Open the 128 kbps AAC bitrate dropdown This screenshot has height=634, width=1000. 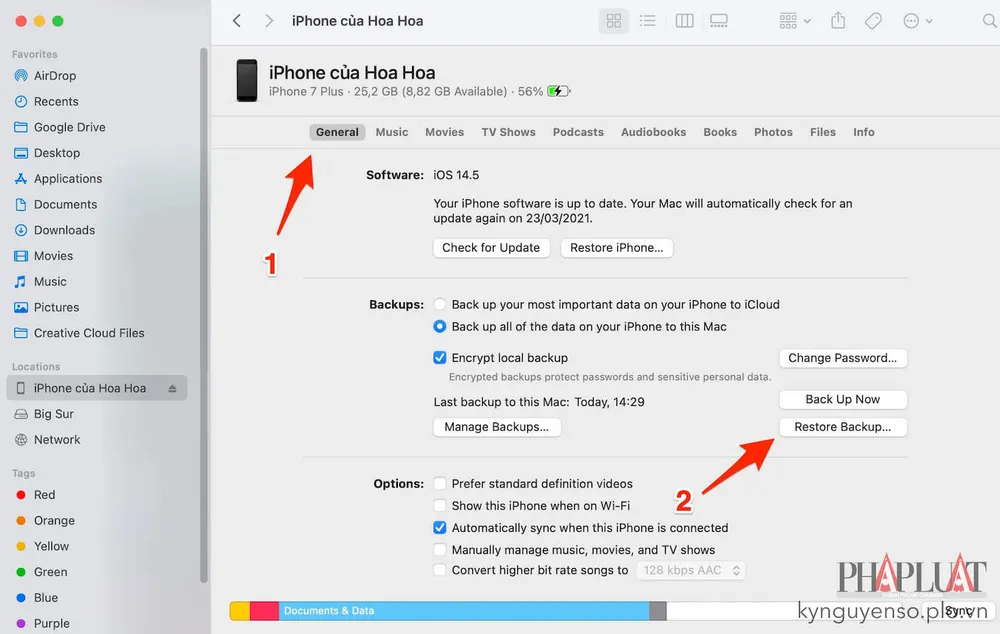click(x=691, y=570)
